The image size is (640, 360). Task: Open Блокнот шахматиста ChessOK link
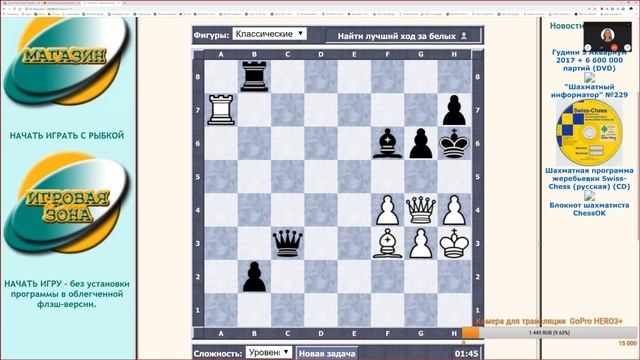tap(589, 209)
